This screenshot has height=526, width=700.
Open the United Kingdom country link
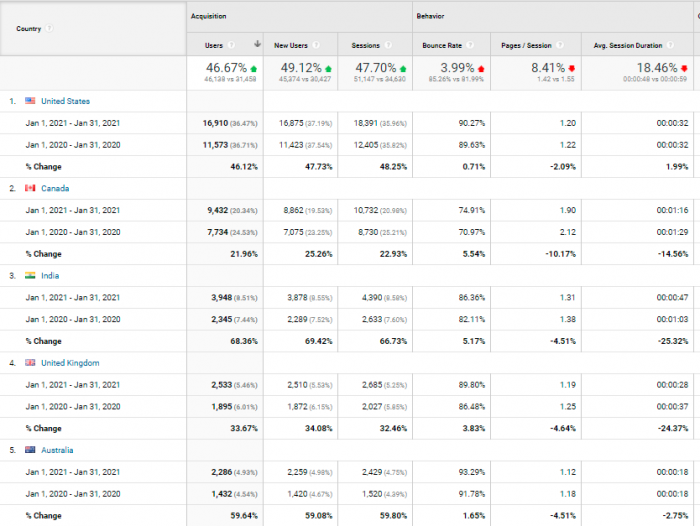coord(71,363)
